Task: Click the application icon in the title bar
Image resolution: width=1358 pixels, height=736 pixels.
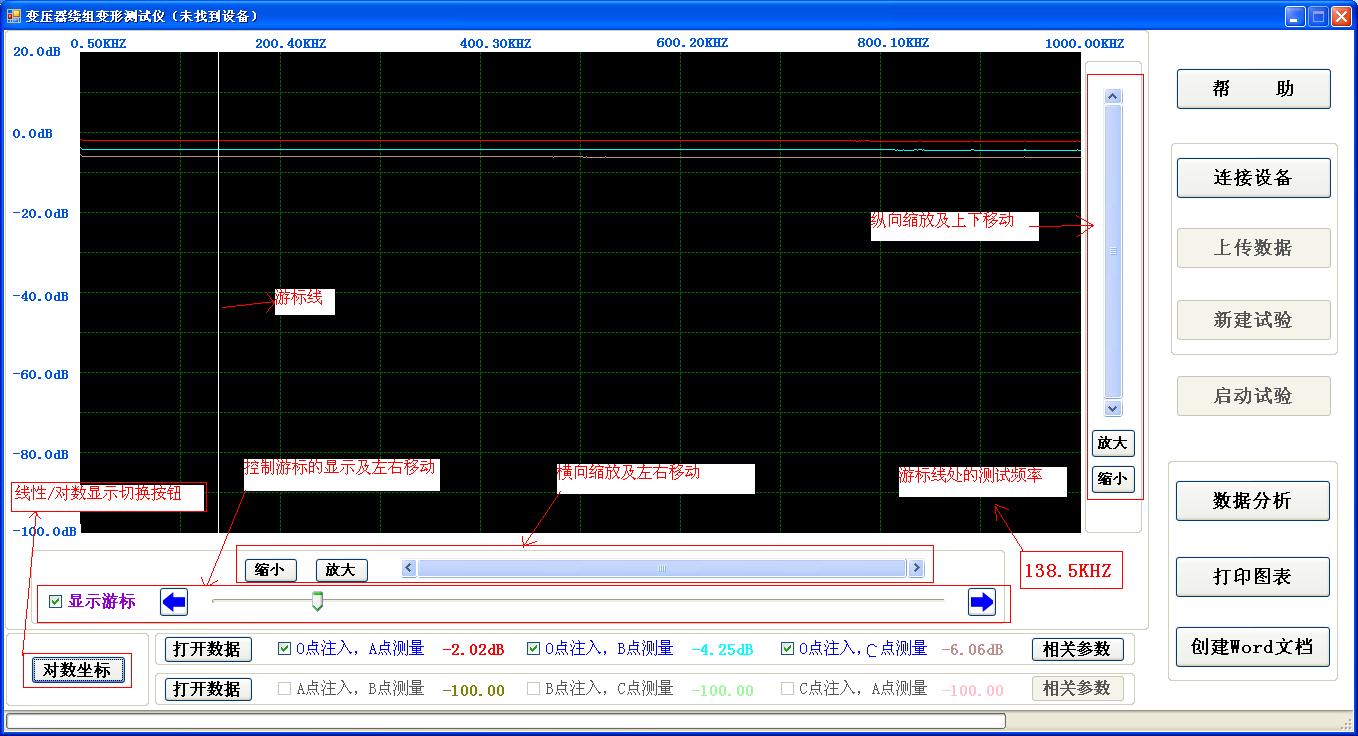Action: point(12,15)
